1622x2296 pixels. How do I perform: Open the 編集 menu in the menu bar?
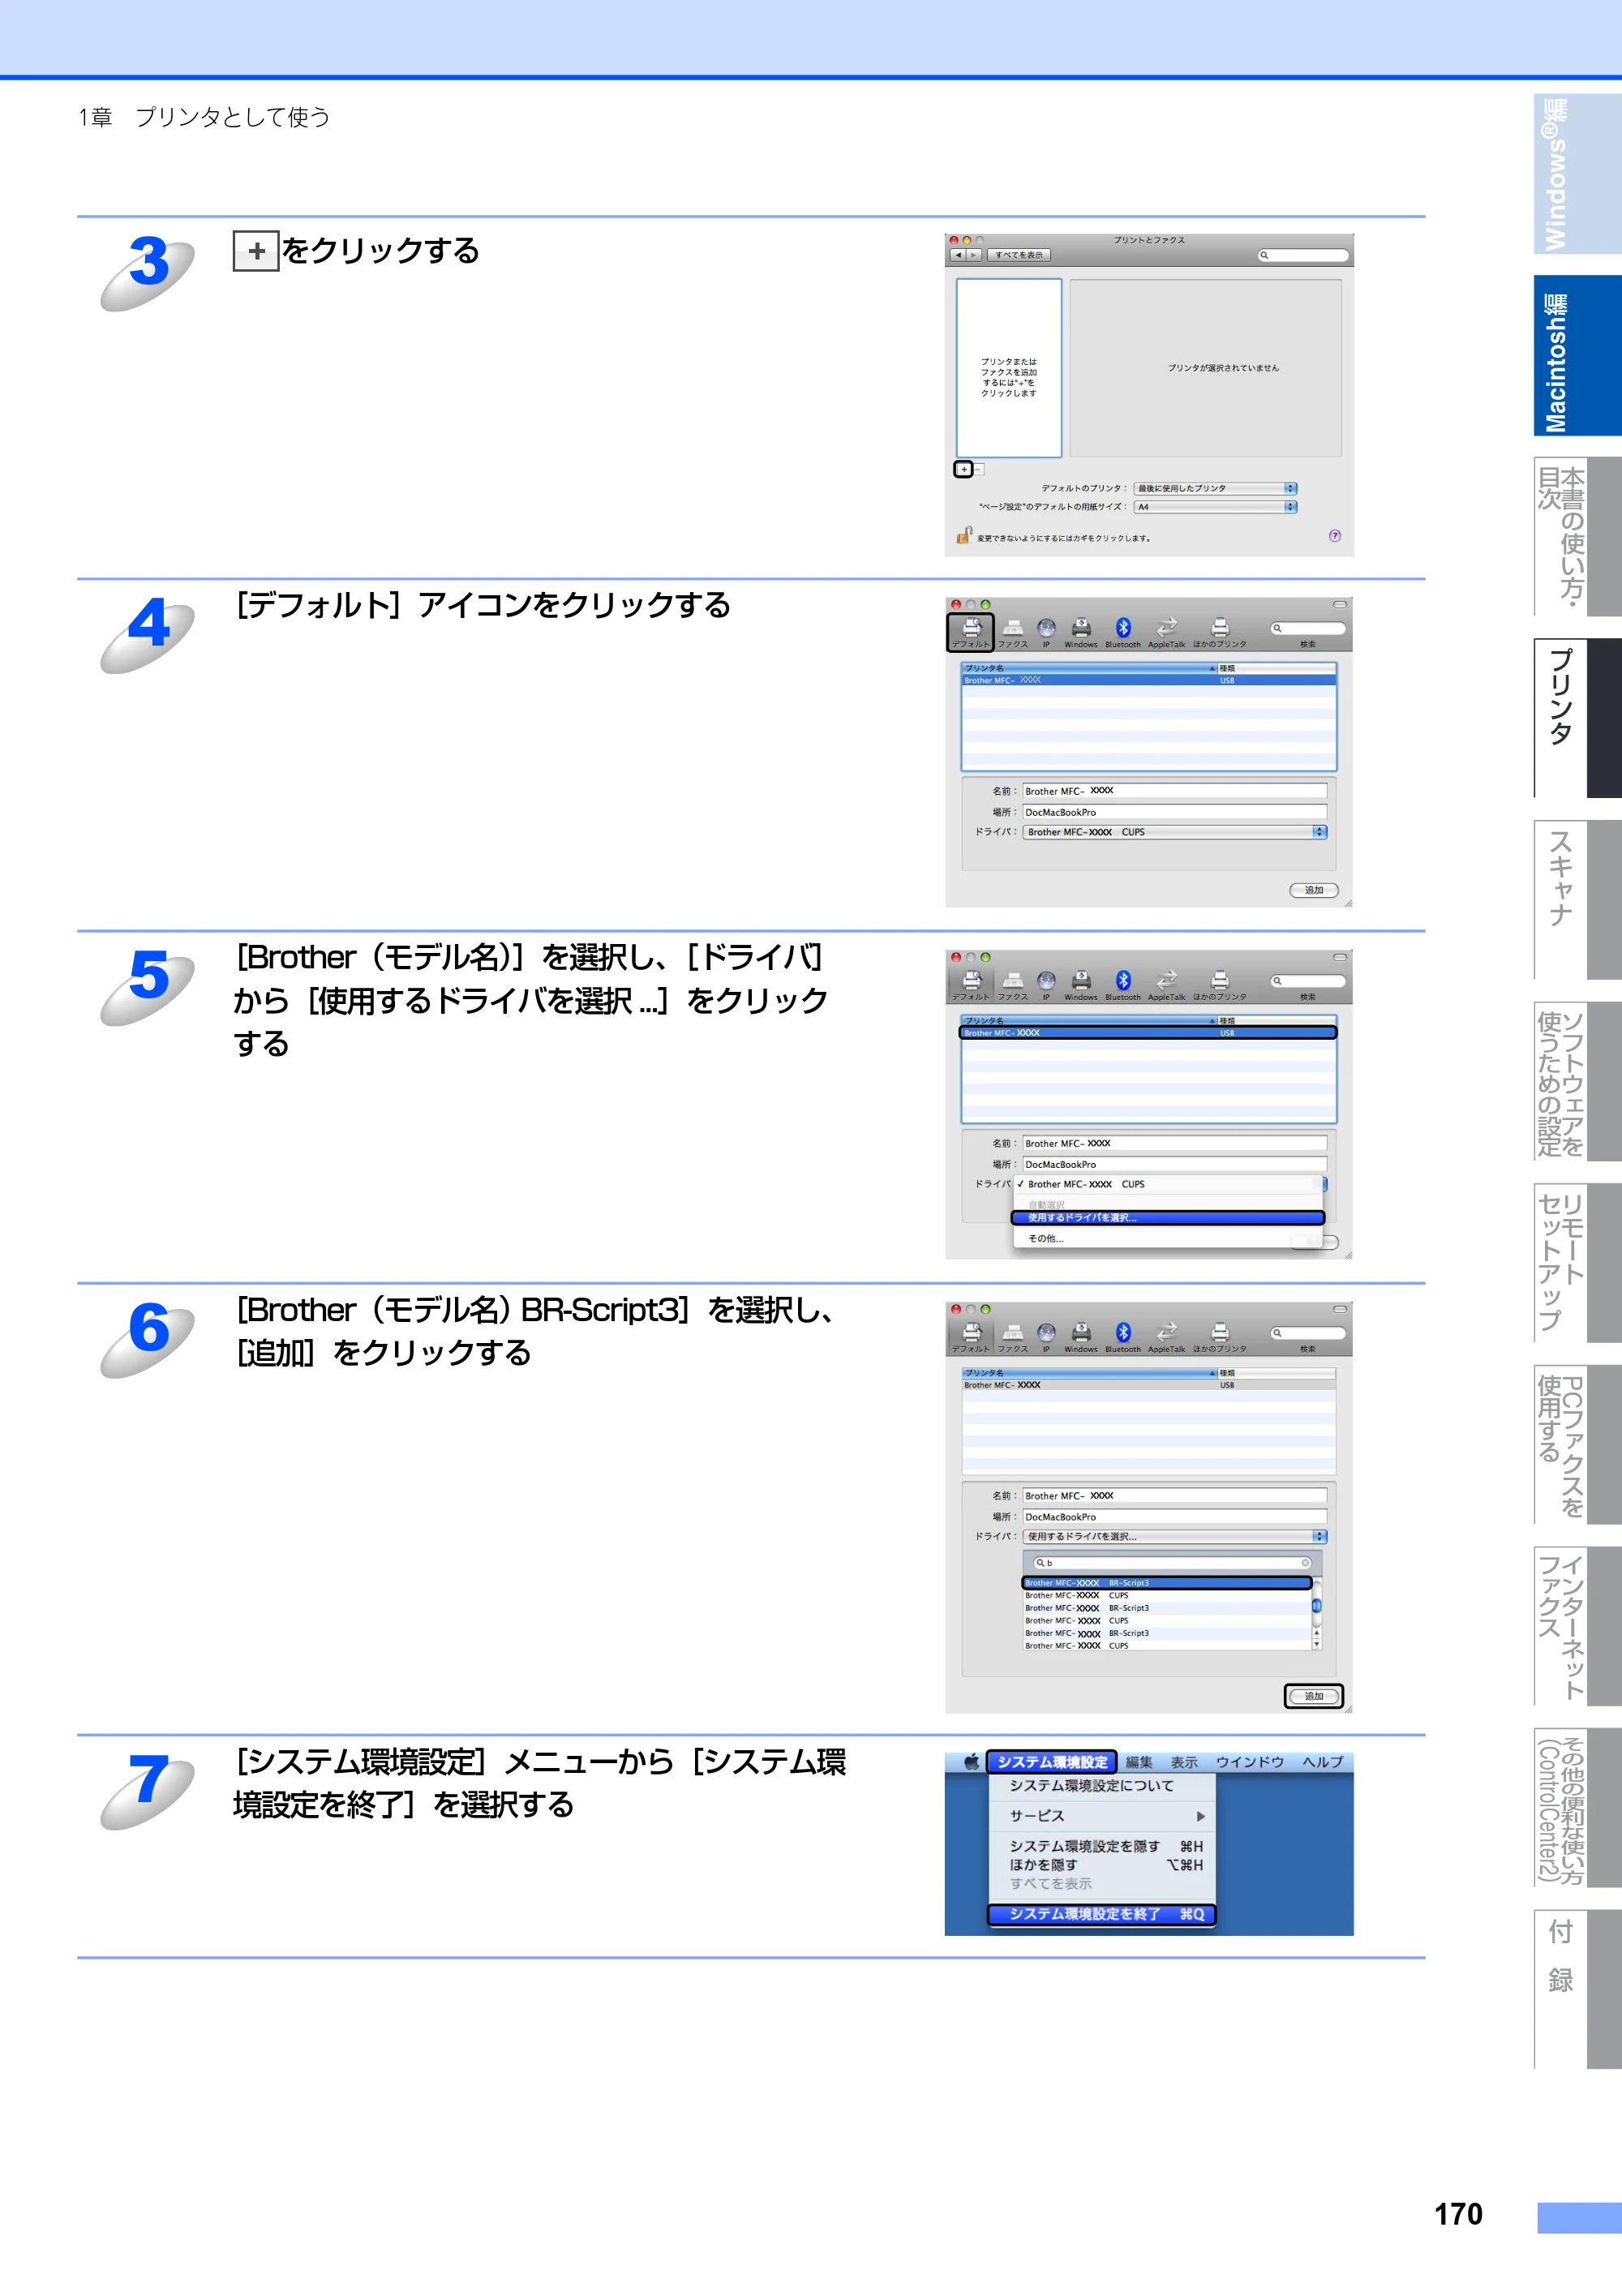[1139, 1762]
